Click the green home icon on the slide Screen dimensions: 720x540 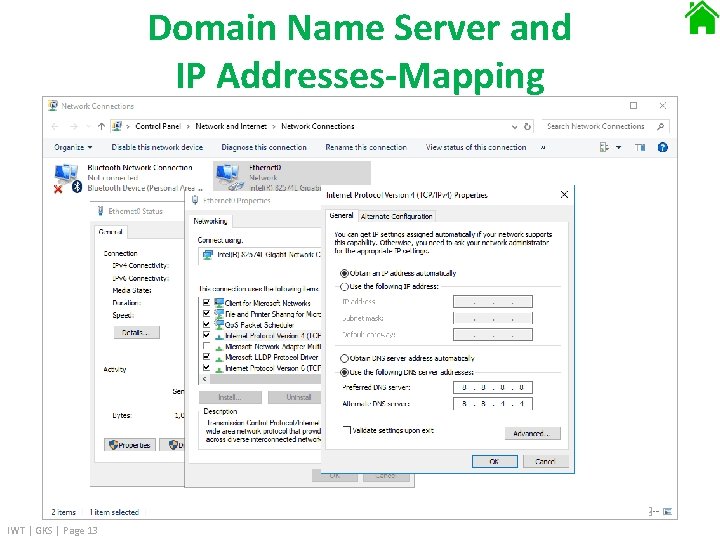coord(701,17)
